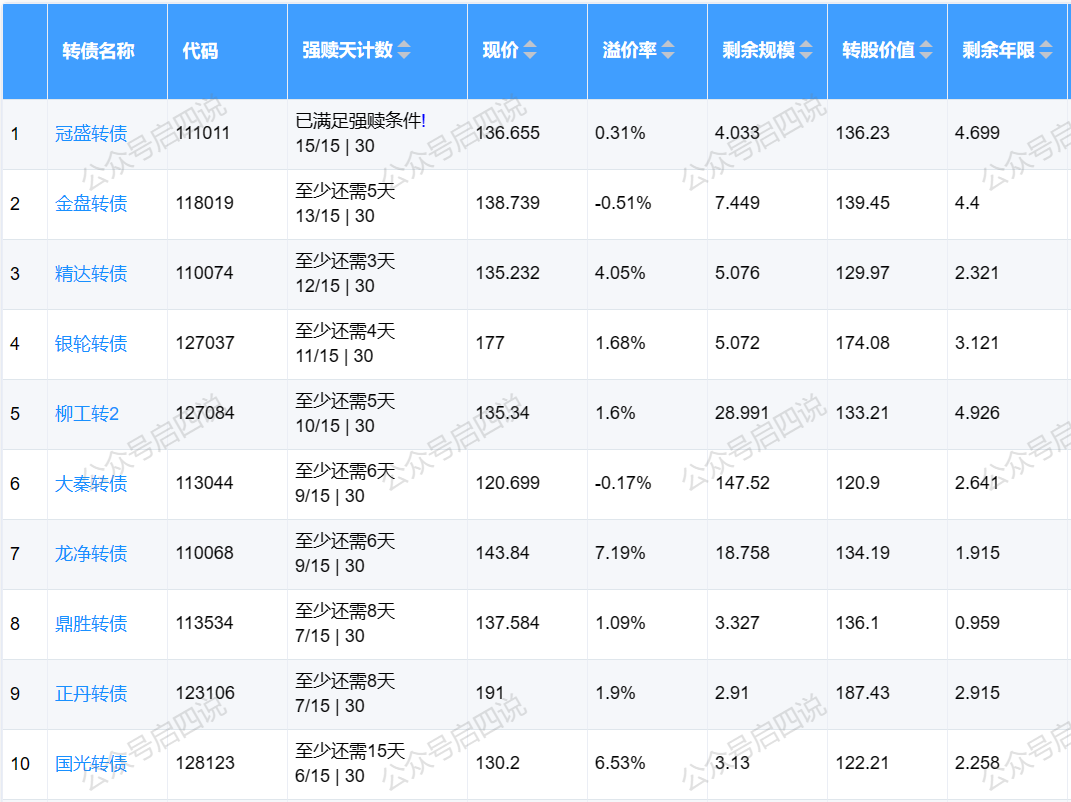Click the sort arrows beside 现价
1071x802 pixels.
click(530, 51)
